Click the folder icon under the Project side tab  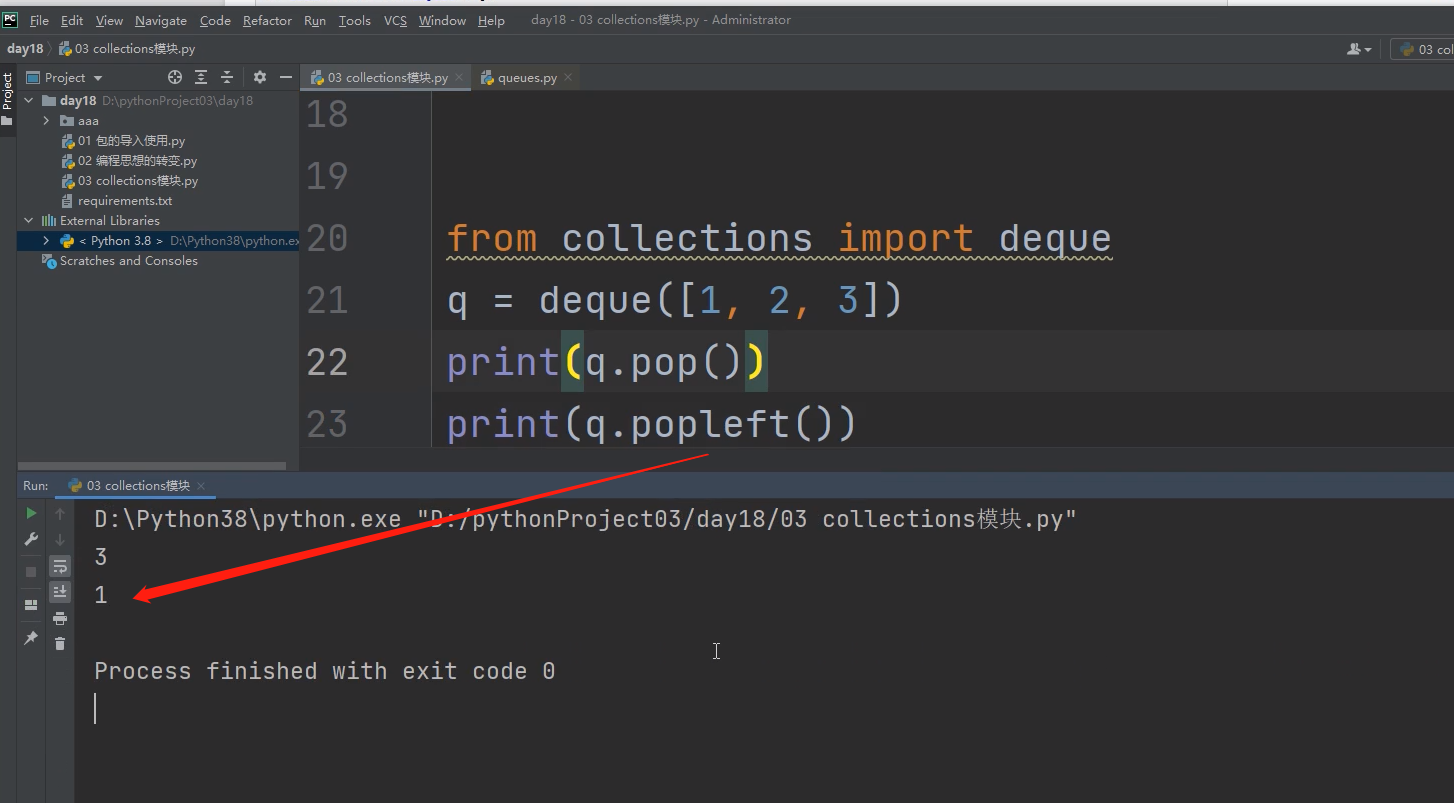point(7,121)
